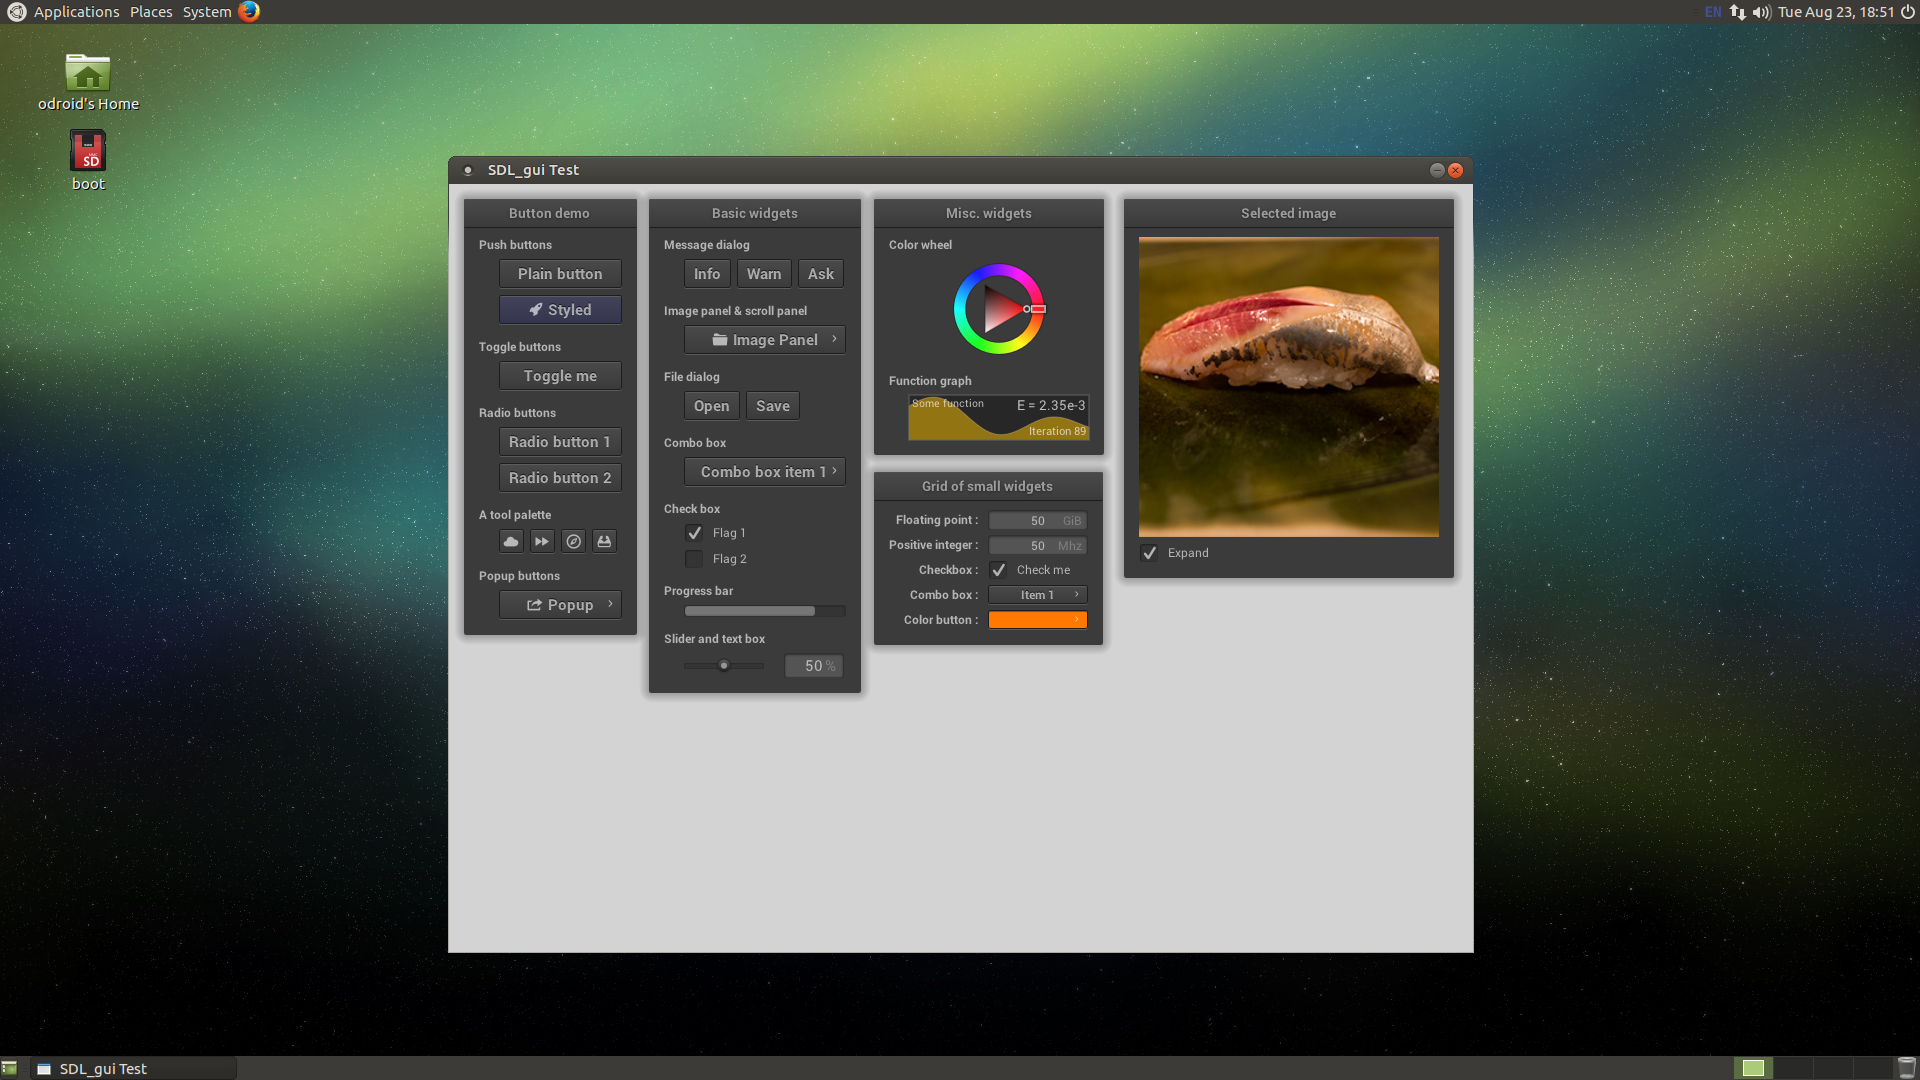Open the Applications menu
1920x1080 pixels.
[x=76, y=12]
